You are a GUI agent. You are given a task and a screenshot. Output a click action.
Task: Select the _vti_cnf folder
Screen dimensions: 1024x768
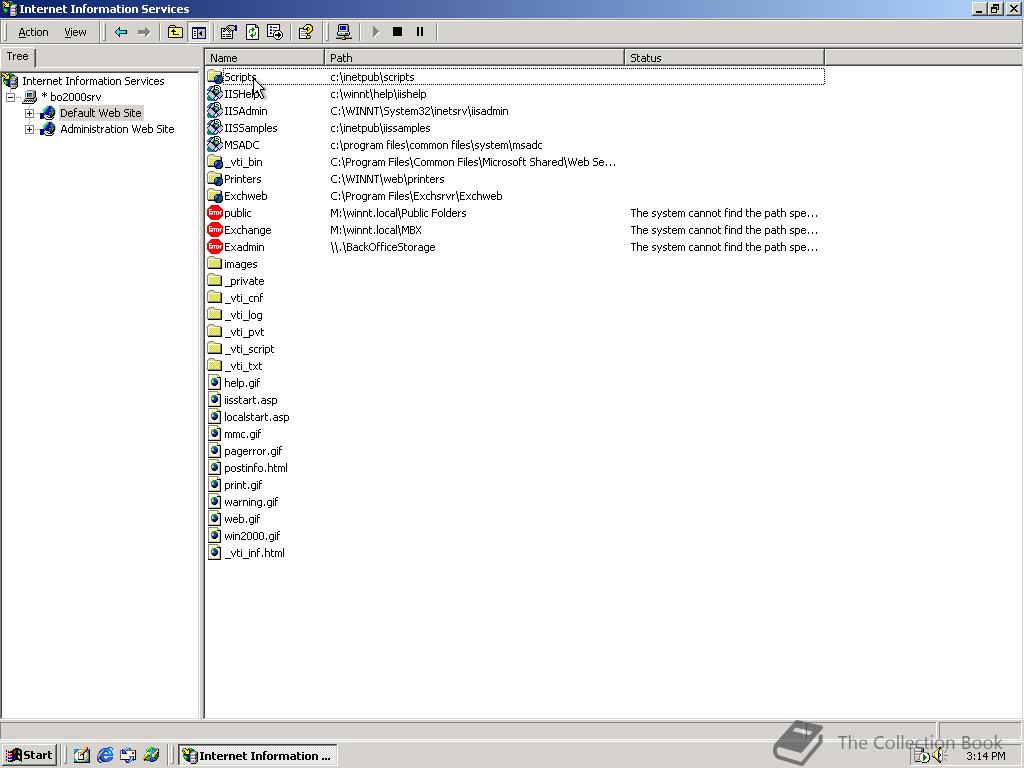236,298
